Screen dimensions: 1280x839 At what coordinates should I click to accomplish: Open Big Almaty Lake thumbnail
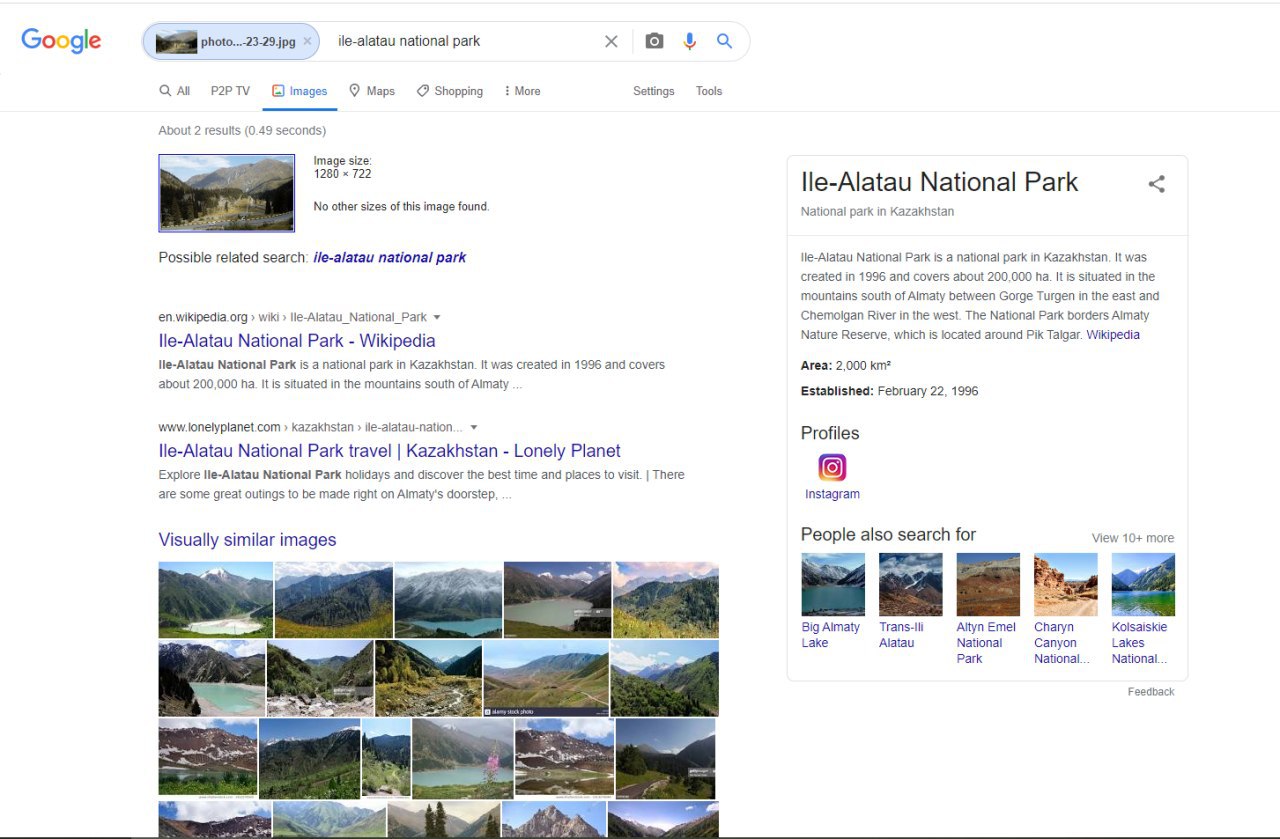click(833, 584)
